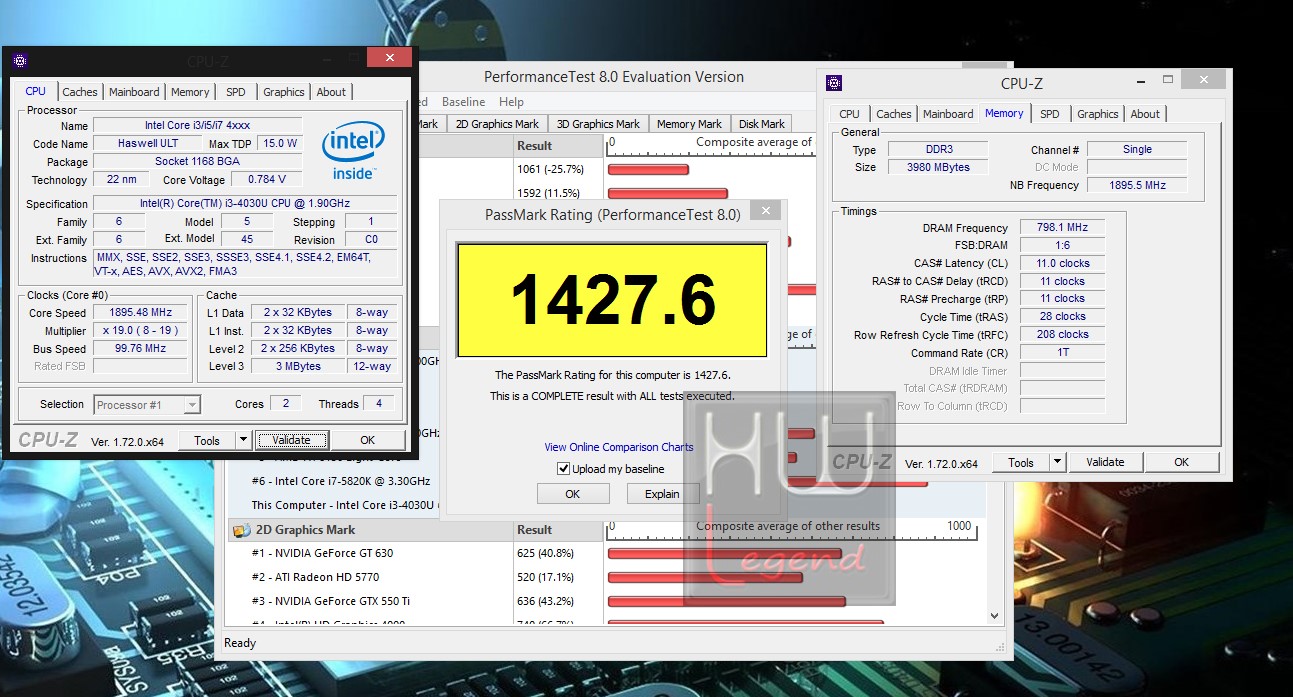Click the Haswell ULT Code Name field

[147, 143]
